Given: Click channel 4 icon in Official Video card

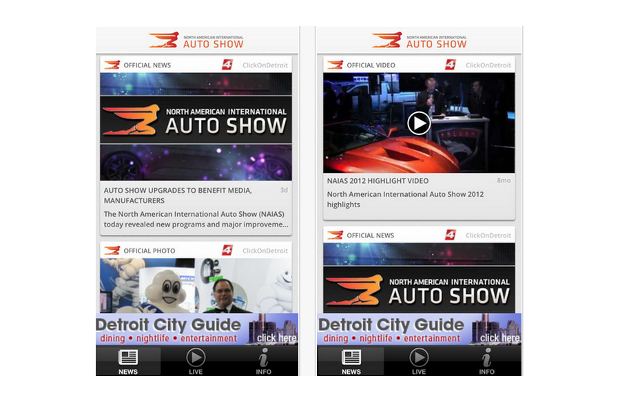Looking at the screenshot, I should pyautogui.click(x=450, y=64).
